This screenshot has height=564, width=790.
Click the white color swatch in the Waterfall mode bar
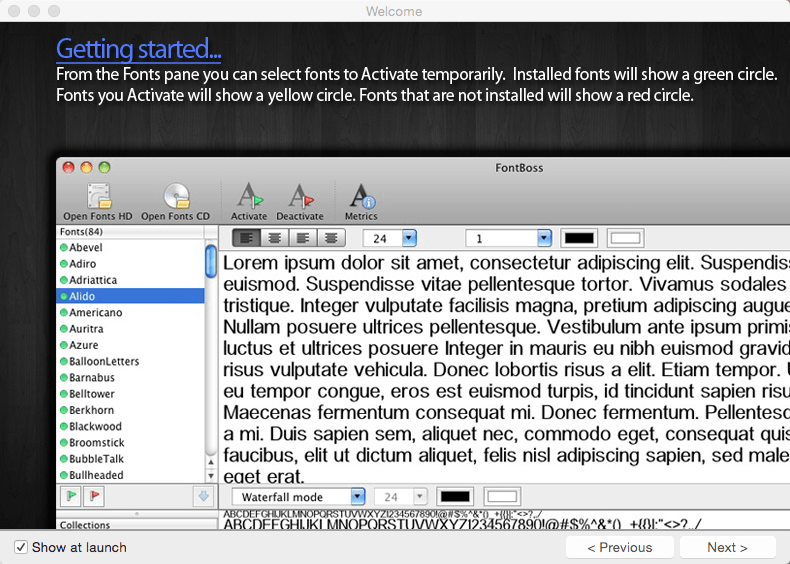coord(502,496)
